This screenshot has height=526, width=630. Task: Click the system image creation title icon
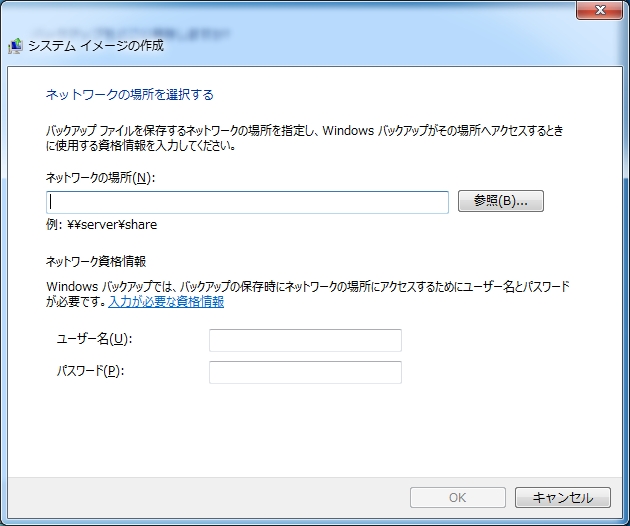click(x=15, y=46)
